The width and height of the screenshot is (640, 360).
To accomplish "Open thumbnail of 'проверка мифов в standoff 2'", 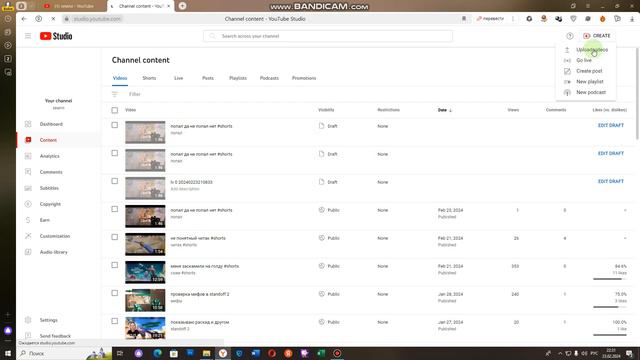I will tap(145, 300).
